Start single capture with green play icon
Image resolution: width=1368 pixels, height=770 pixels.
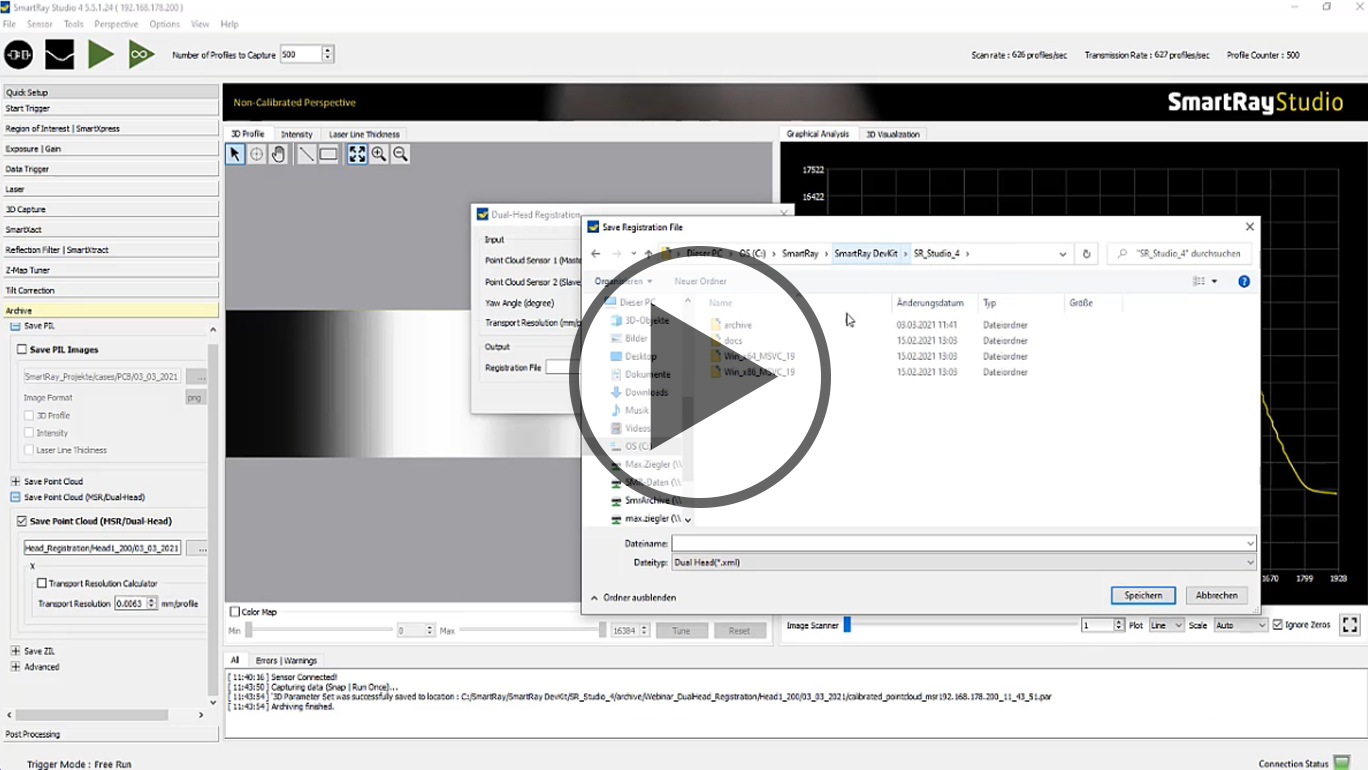point(101,54)
